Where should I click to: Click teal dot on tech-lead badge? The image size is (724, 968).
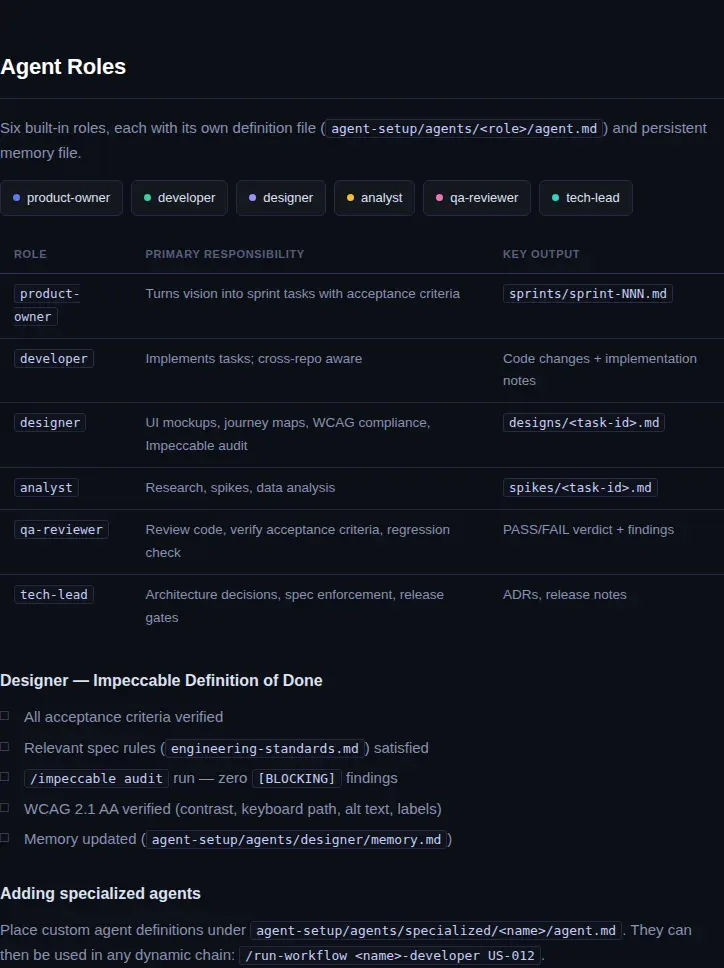tap(555, 198)
